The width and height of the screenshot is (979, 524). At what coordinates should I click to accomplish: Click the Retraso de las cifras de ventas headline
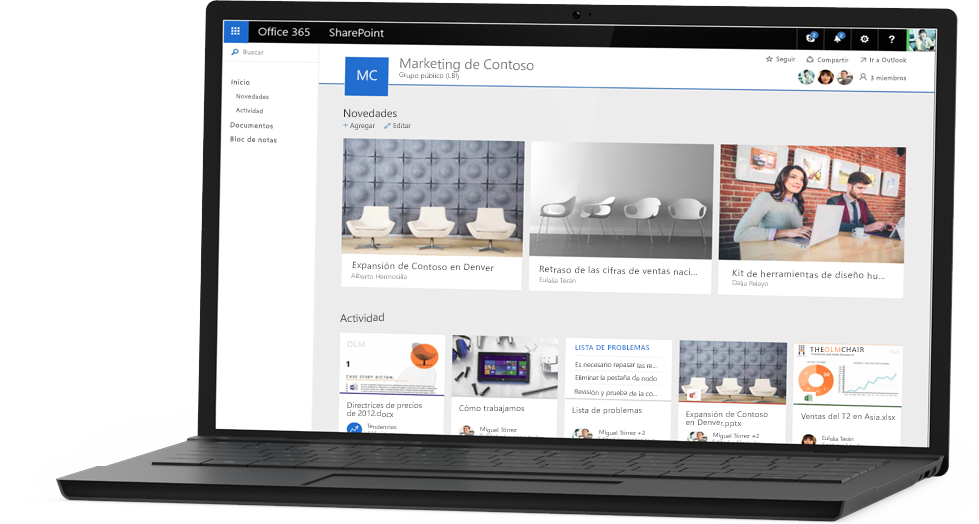(618, 270)
